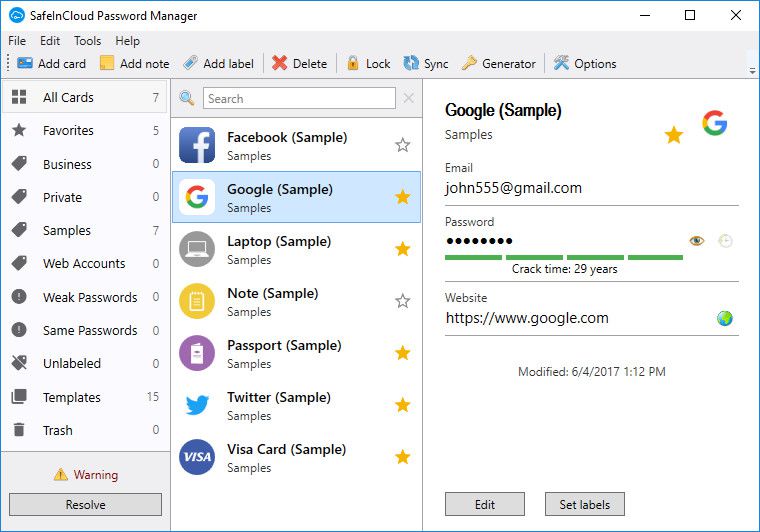Click the Set labels button

point(585,504)
